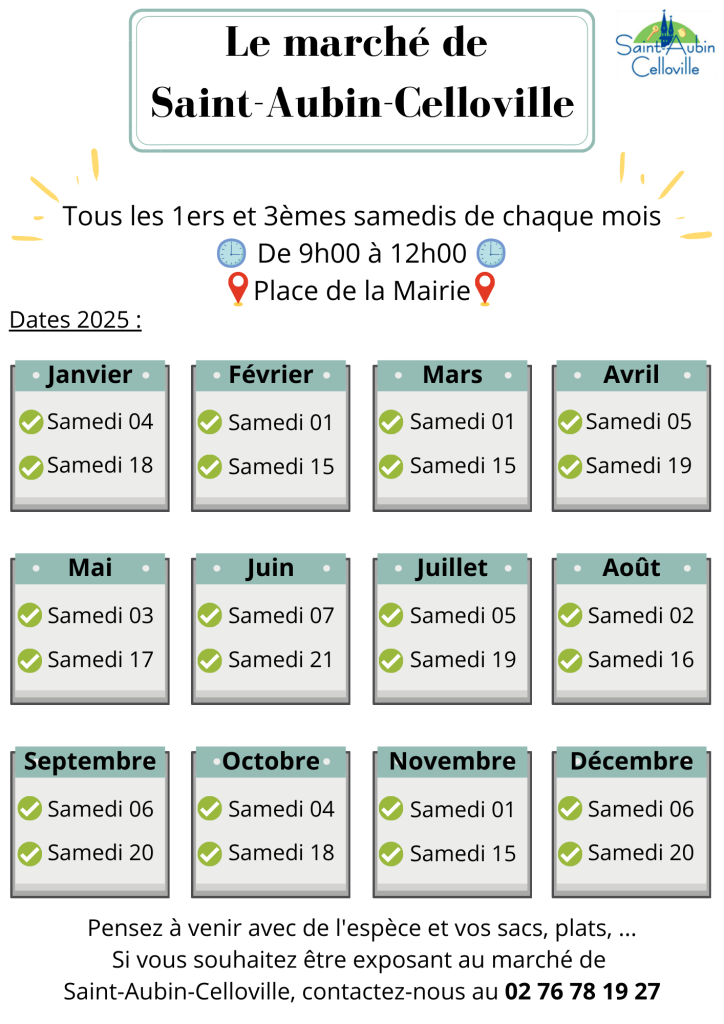Click the clock icon left of 9h00
Viewport: 724px width, 1024px height.
[x=231, y=253]
